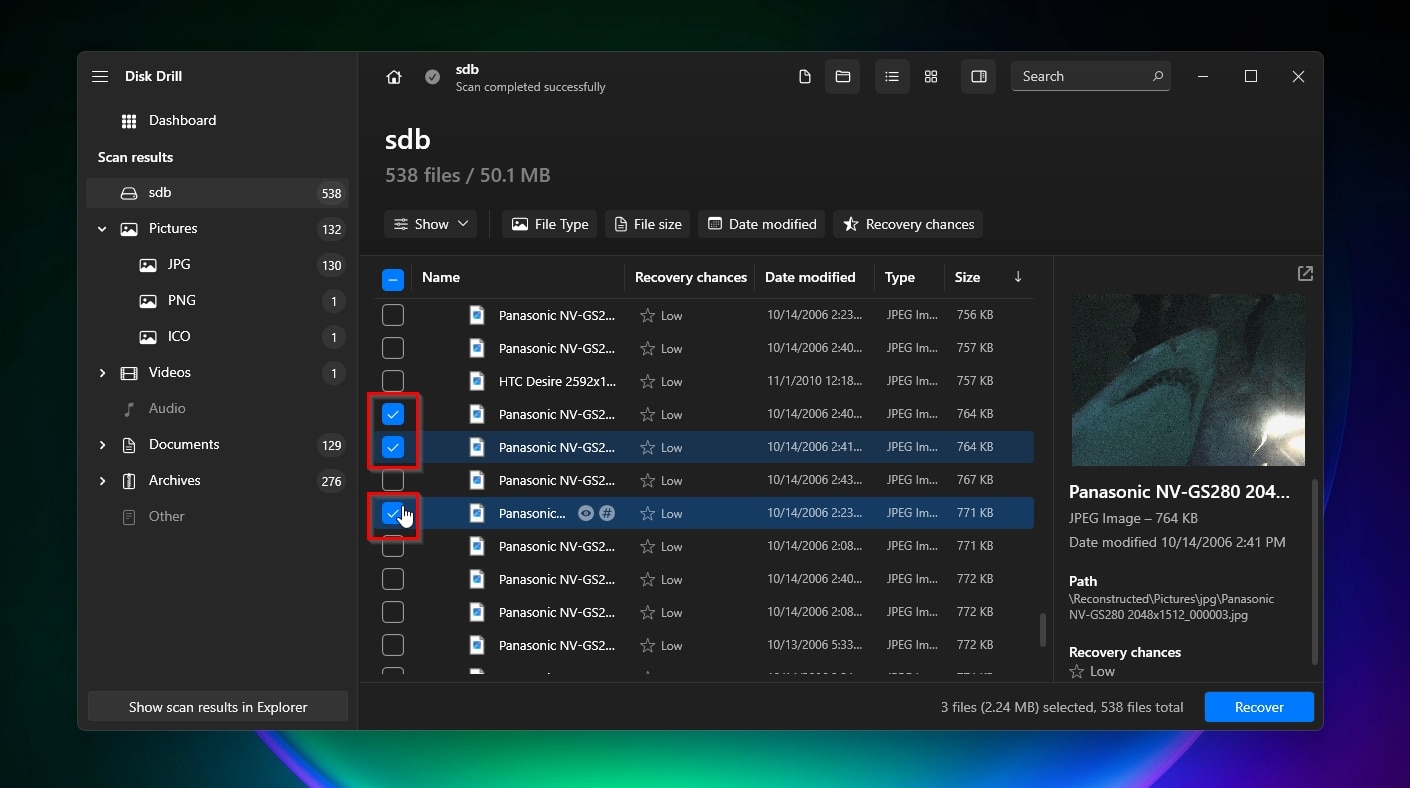Click the sdb drive icon in sidebar
Viewport: 1410px width, 788px height.
coord(129,193)
